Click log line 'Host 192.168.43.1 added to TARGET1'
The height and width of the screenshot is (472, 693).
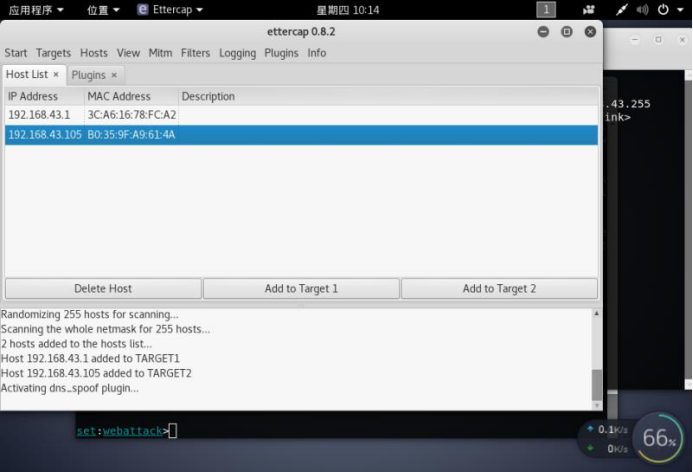90,359
